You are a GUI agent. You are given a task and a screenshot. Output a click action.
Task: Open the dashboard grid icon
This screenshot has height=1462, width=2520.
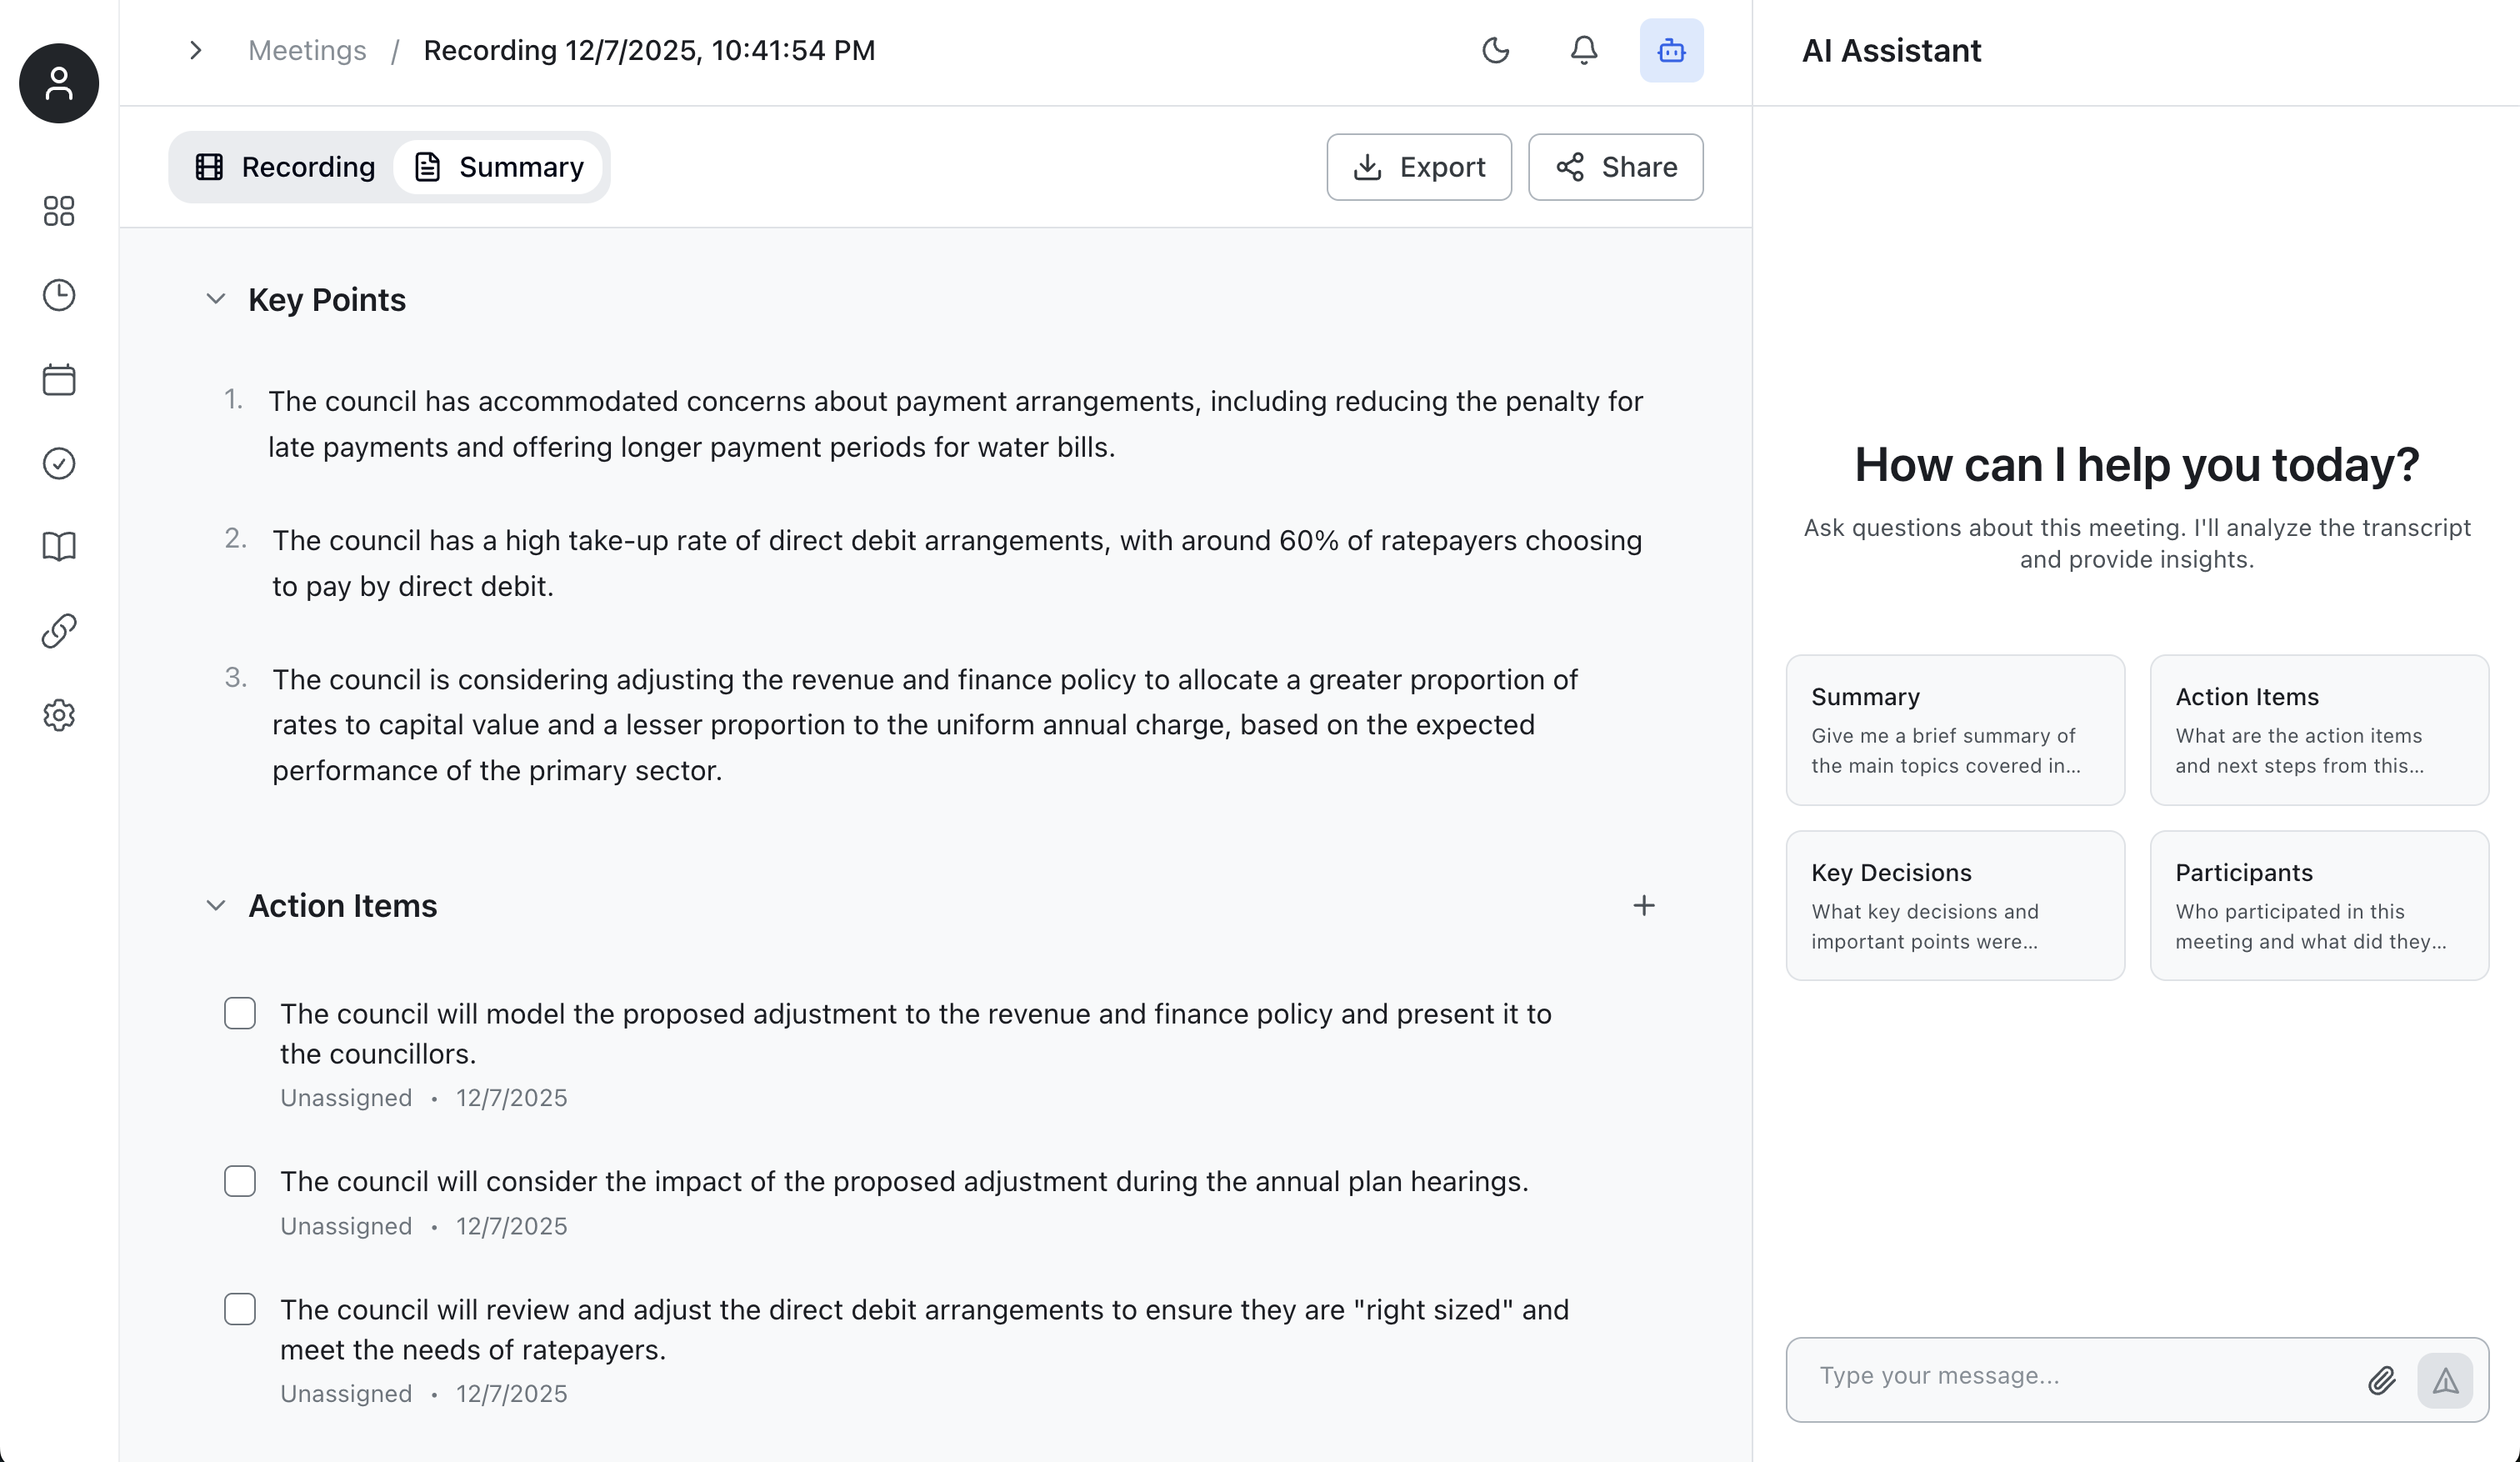58,212
